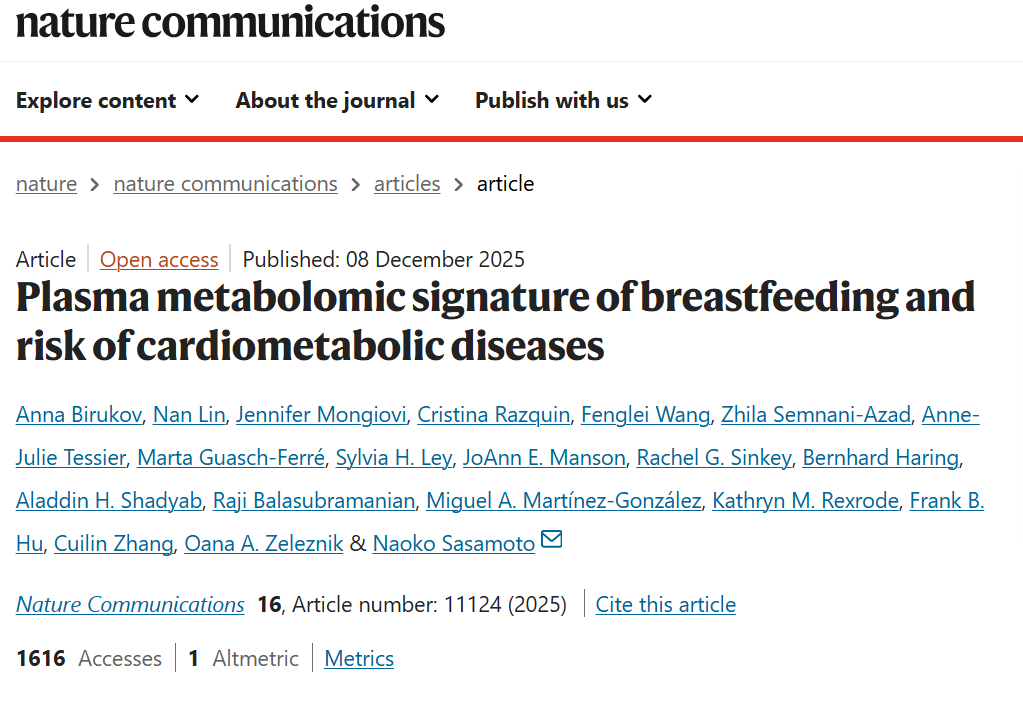Expand the Explore content menu
The width and height of the screenshot is (1023, 711).
click(x=107, y=100)
